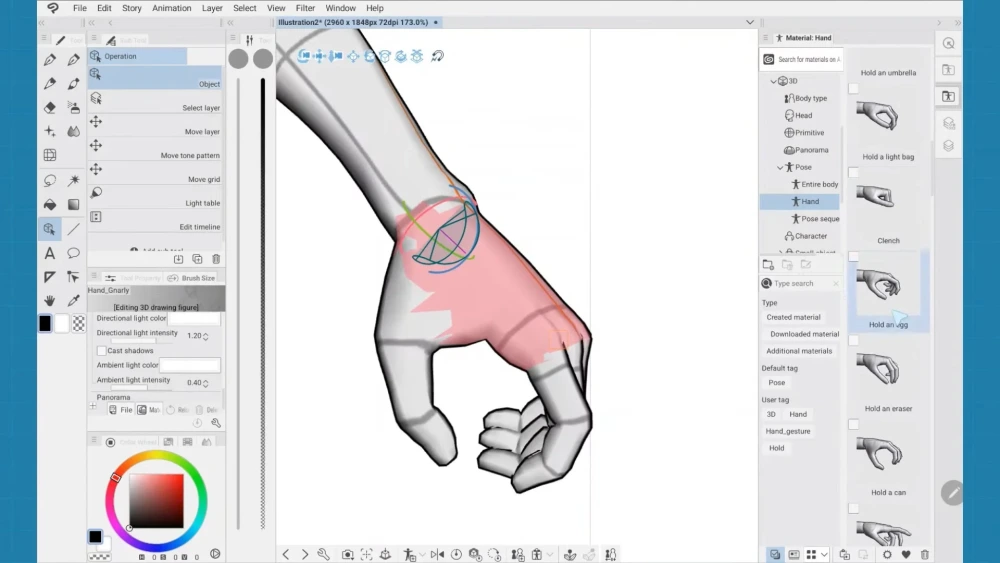Click the pencil edit floating button
The image size is (1000, 563).
pyautogui.click(x=953, y=493)
